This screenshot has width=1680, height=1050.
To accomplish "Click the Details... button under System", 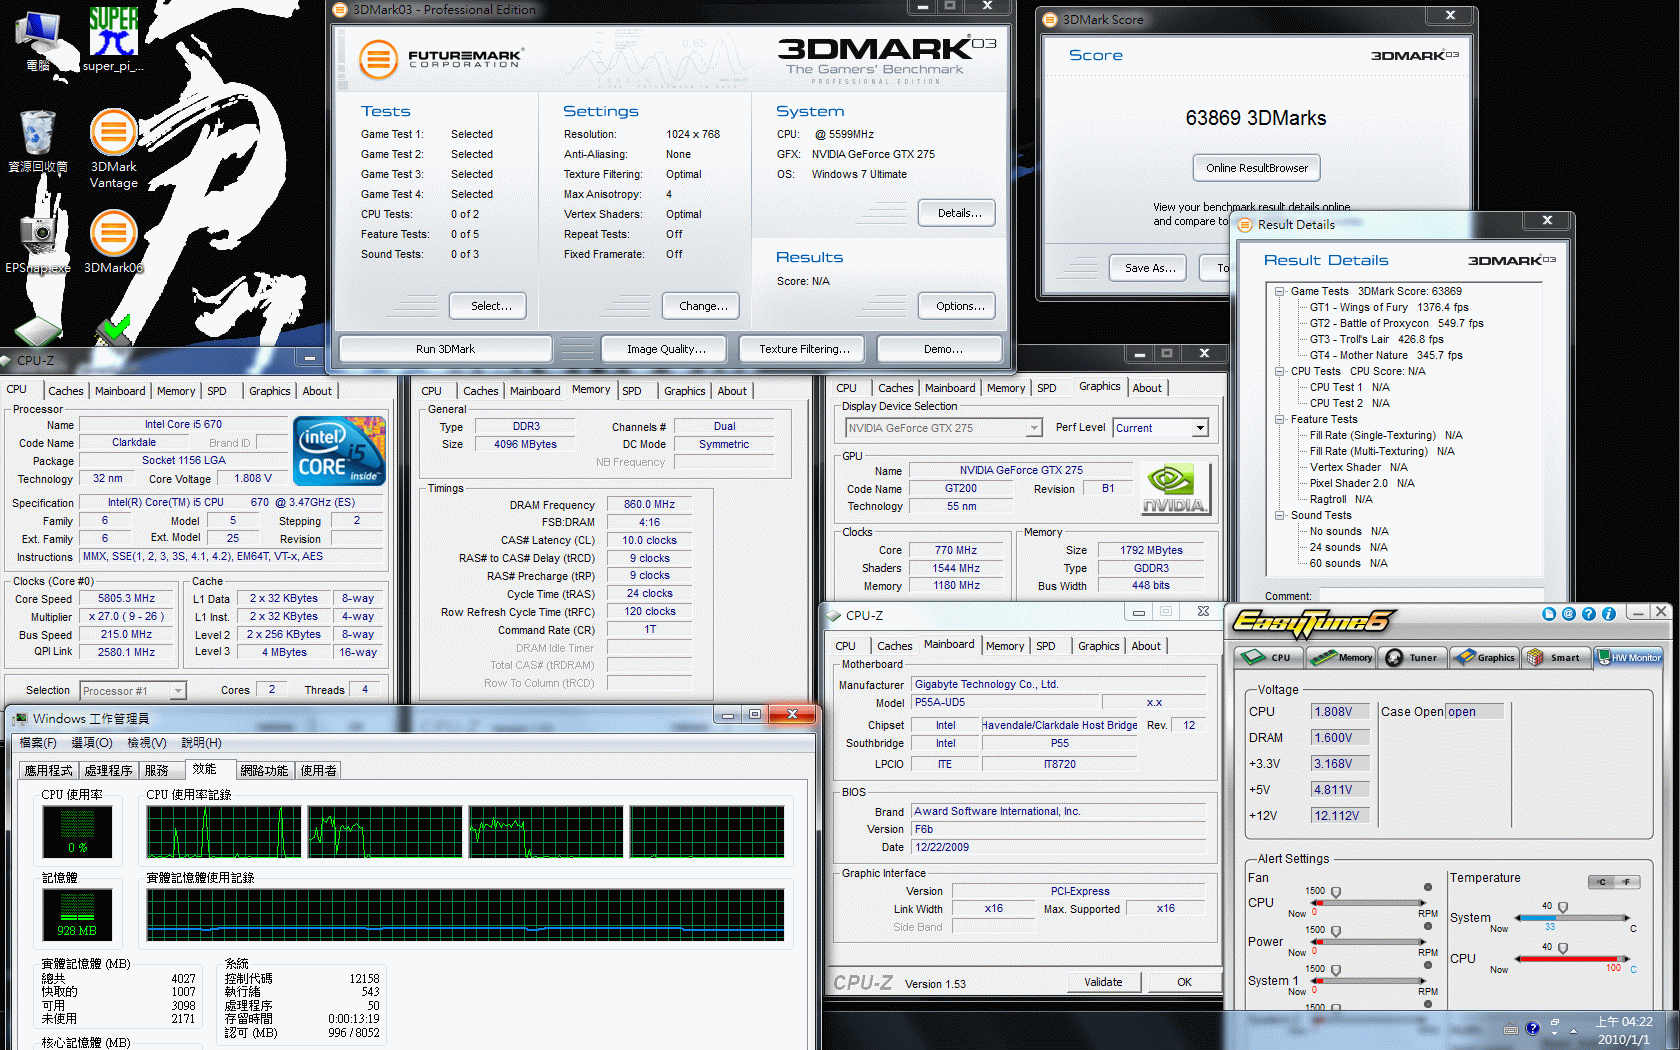I will [959, 213].
